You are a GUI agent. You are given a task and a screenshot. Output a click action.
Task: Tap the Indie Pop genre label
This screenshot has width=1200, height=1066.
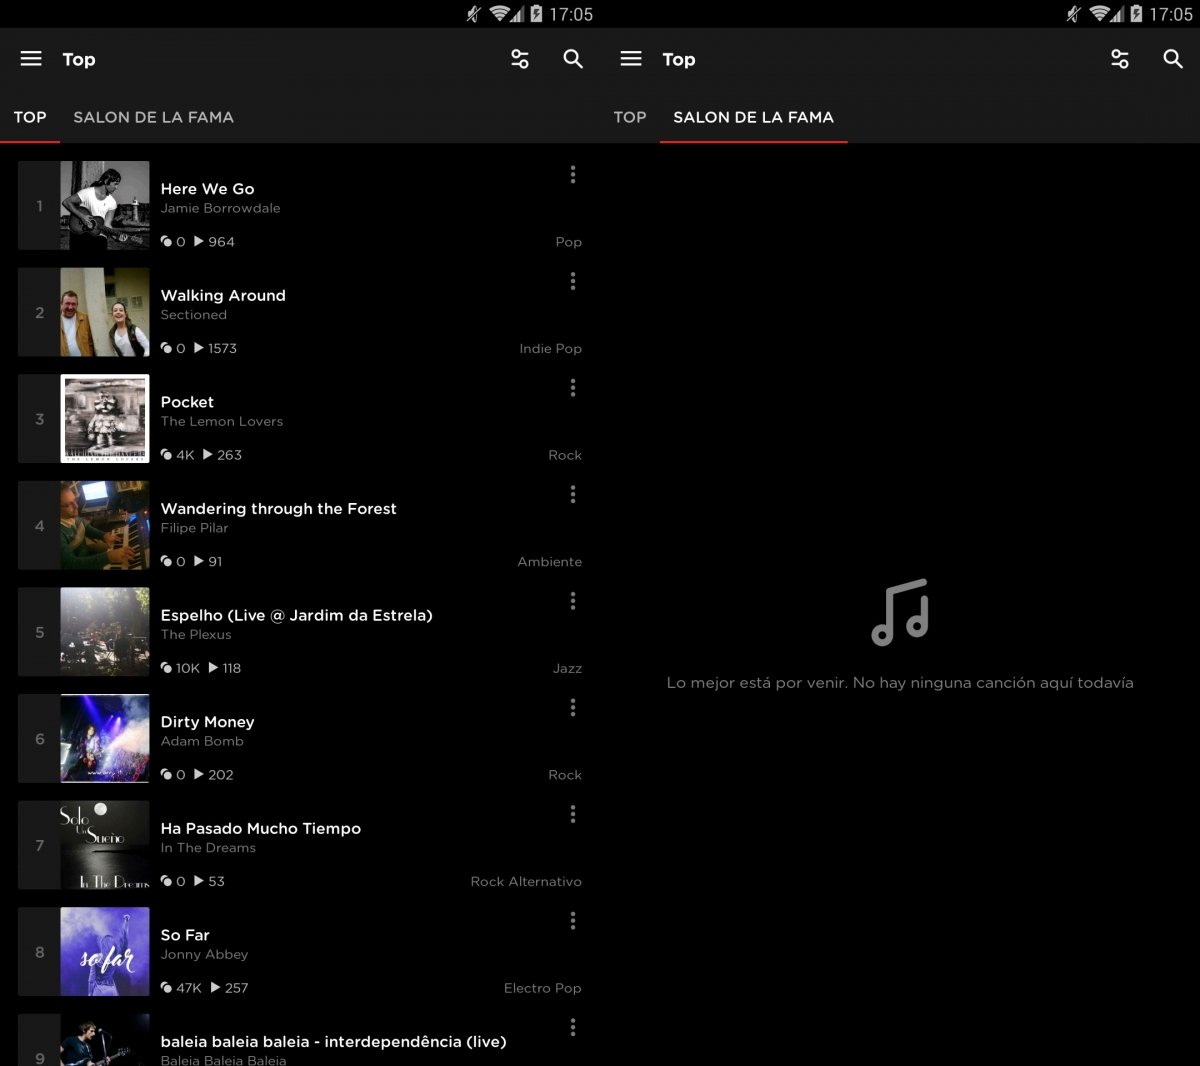pos(550,348)
